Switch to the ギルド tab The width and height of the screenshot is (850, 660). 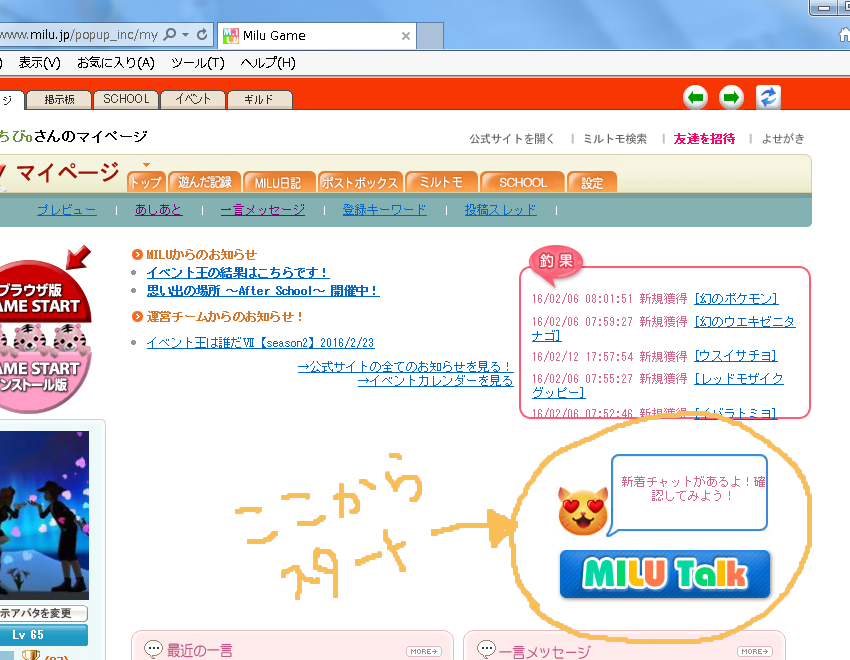[x=260, y=100]
